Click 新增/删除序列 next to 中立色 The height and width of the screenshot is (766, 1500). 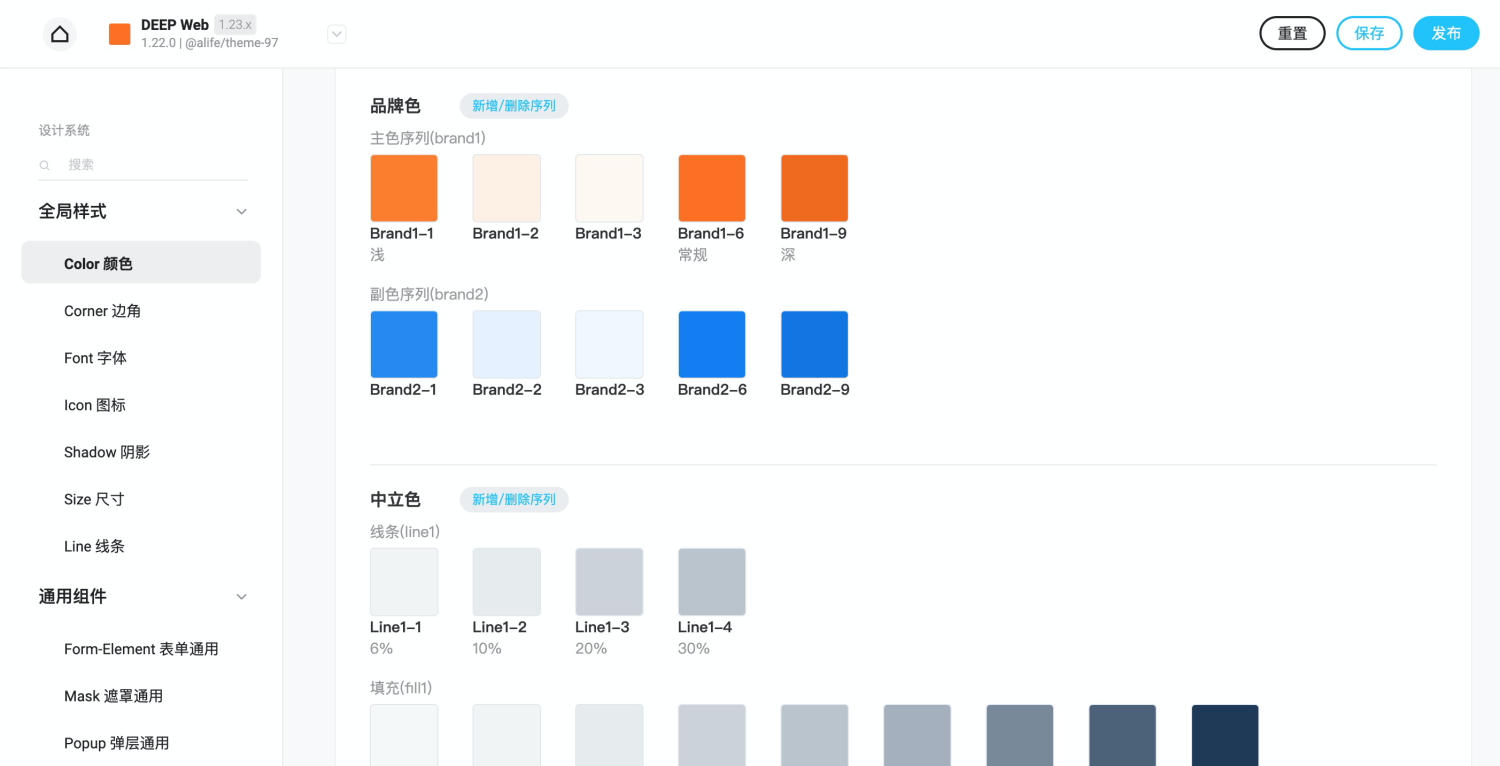click(514, 500)
